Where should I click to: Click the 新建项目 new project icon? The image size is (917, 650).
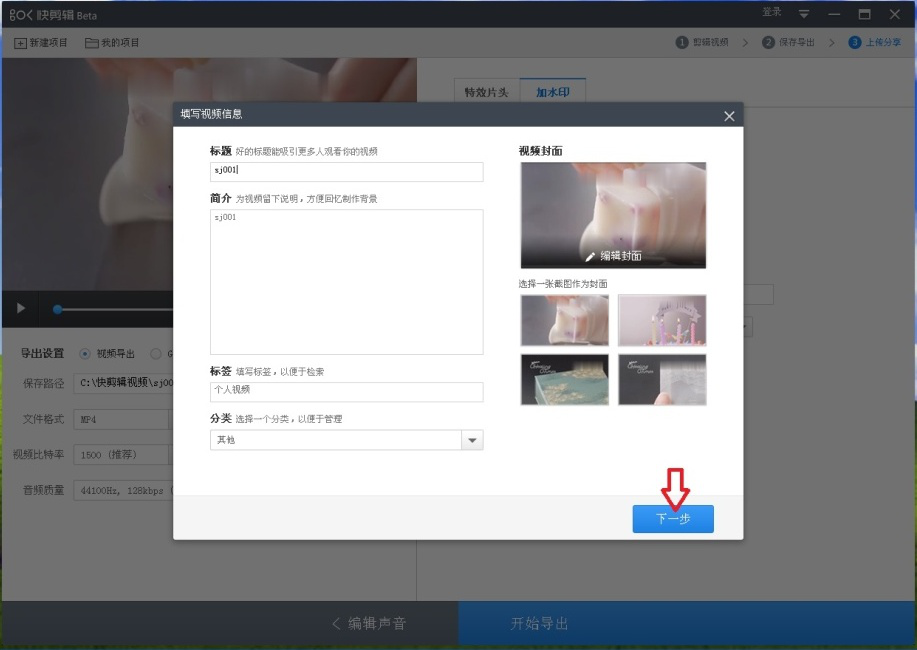[x=20, y=43]
